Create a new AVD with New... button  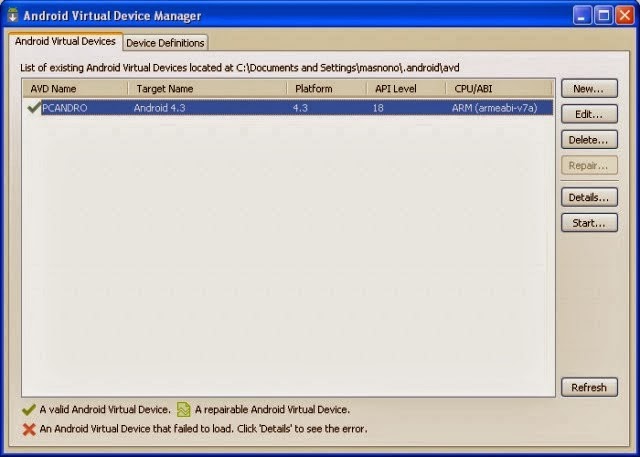click(589, 89)
